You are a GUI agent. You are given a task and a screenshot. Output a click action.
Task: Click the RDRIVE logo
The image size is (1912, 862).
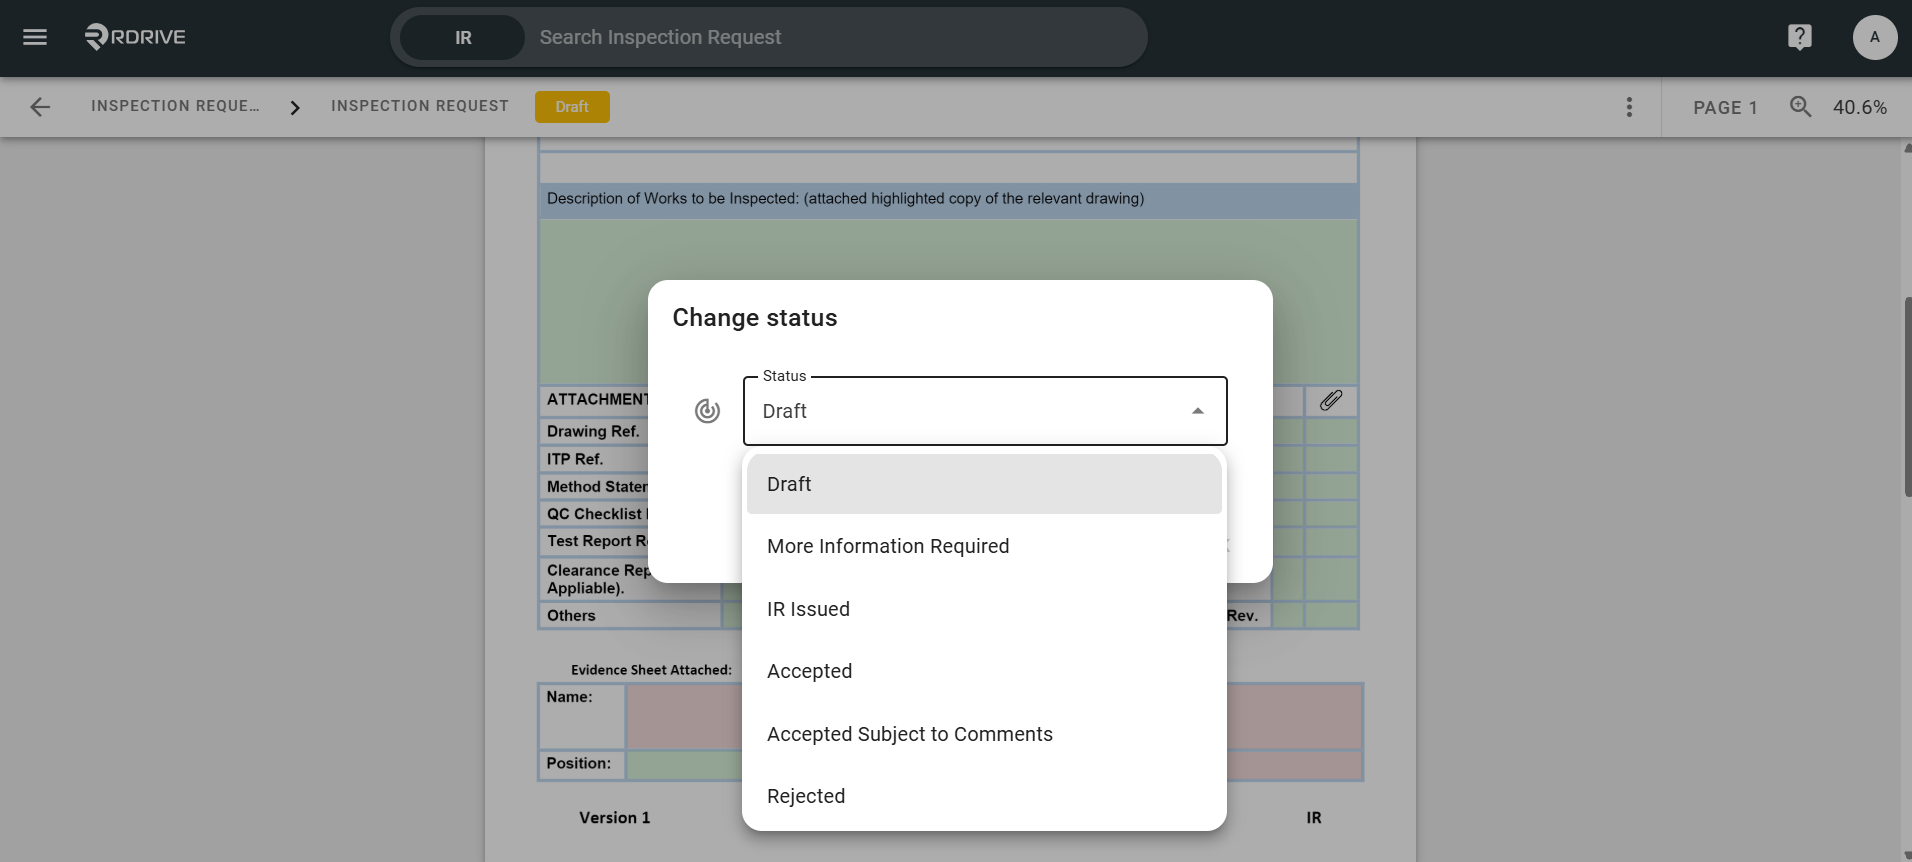pyautogui.click(x=135, y=37)
